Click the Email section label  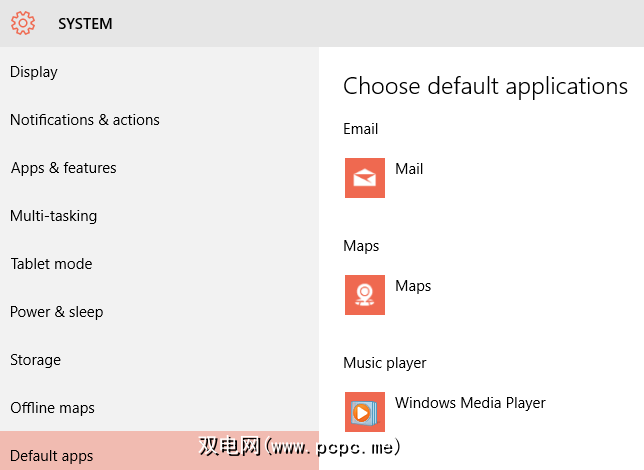[361, 129]
